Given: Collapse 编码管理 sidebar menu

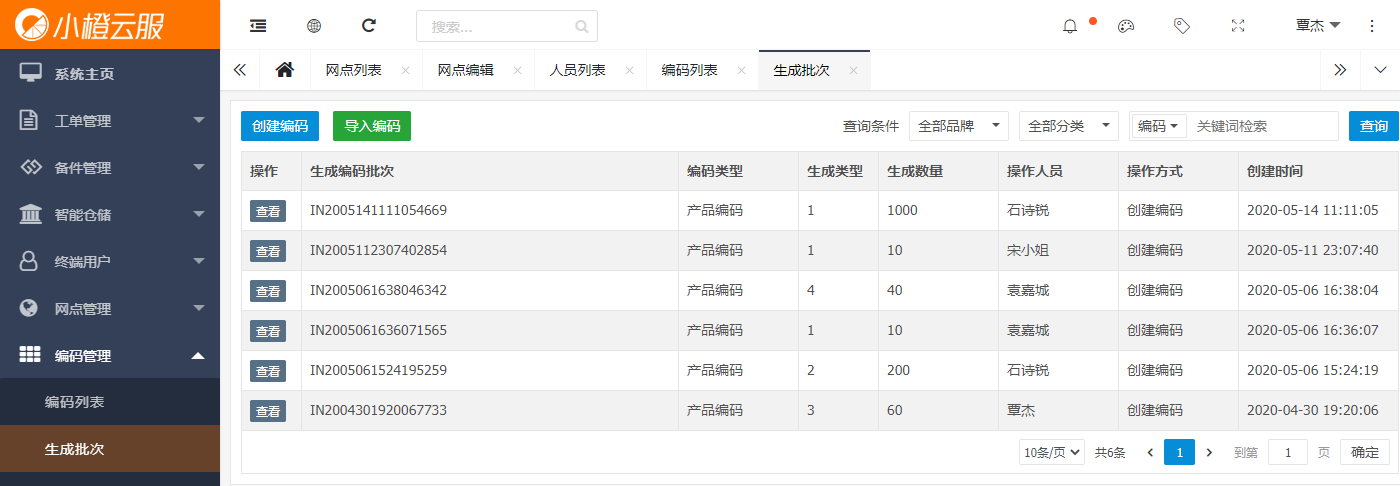Looking at the screenshot, I should [110, 355].
